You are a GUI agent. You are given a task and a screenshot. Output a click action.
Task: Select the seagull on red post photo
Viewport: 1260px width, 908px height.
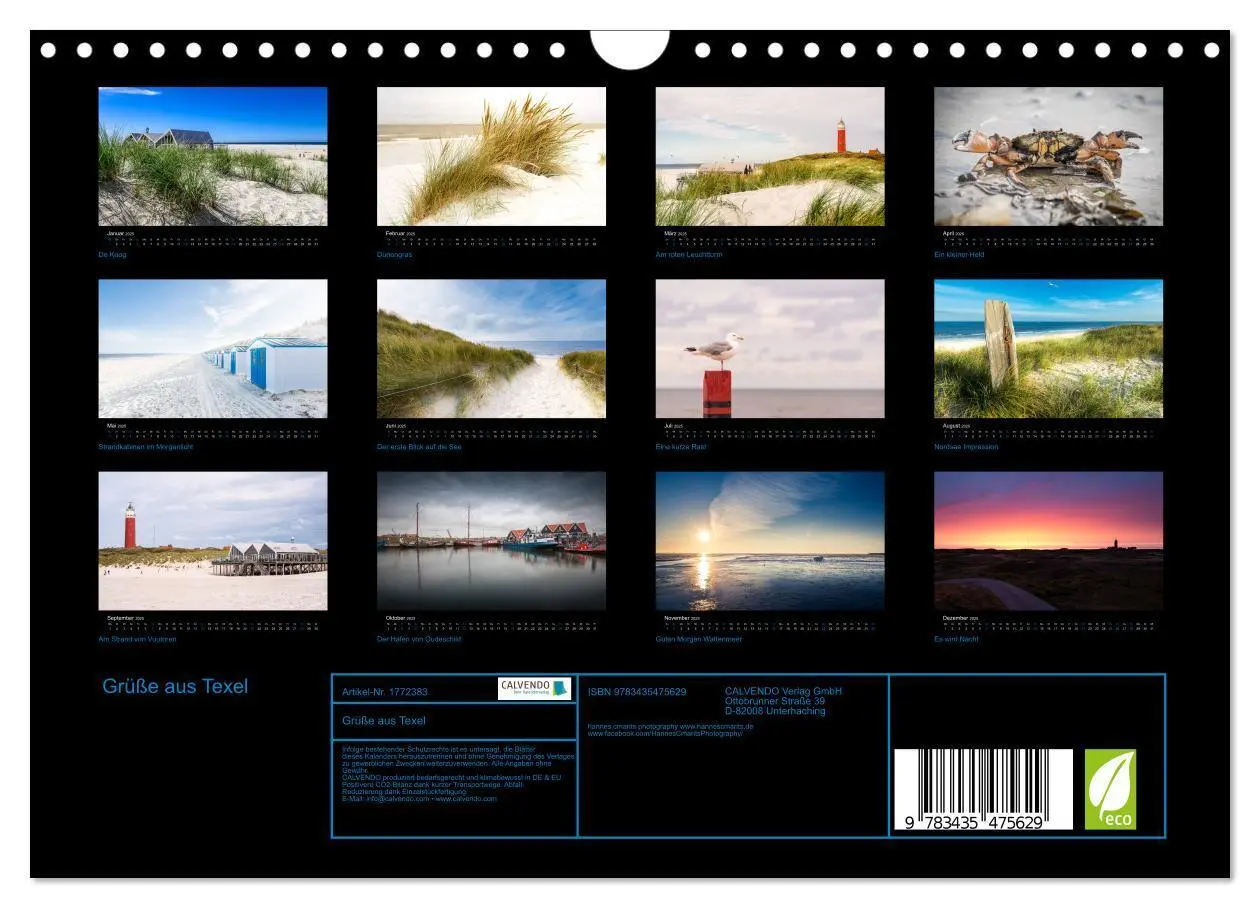tap(770, 348)
